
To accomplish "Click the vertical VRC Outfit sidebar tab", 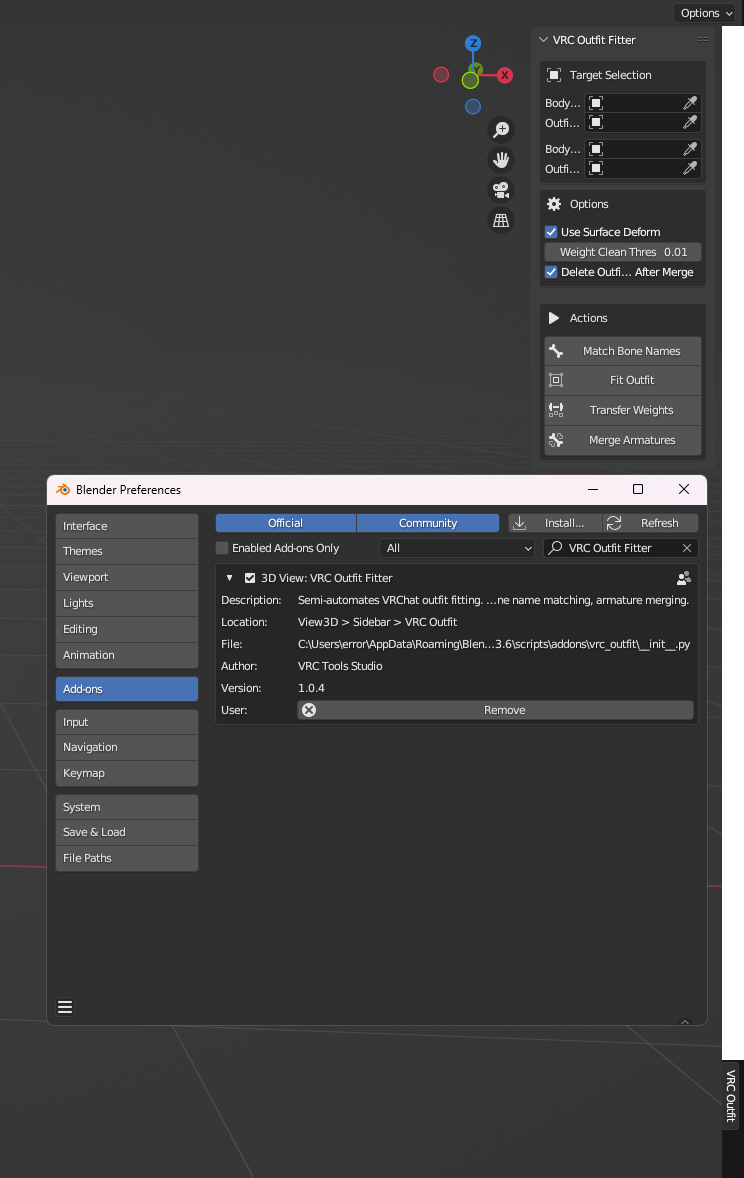I will tap(730, 1095).
